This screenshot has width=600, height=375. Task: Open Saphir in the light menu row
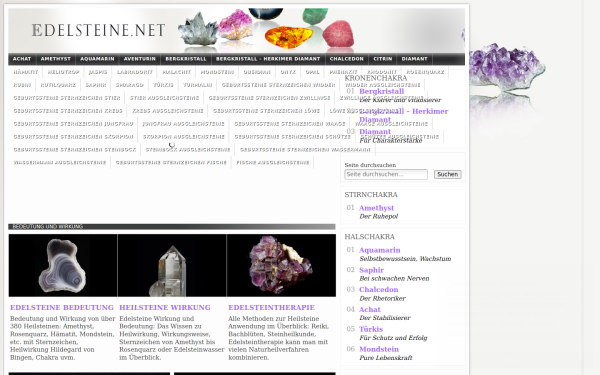click(96, 85)
